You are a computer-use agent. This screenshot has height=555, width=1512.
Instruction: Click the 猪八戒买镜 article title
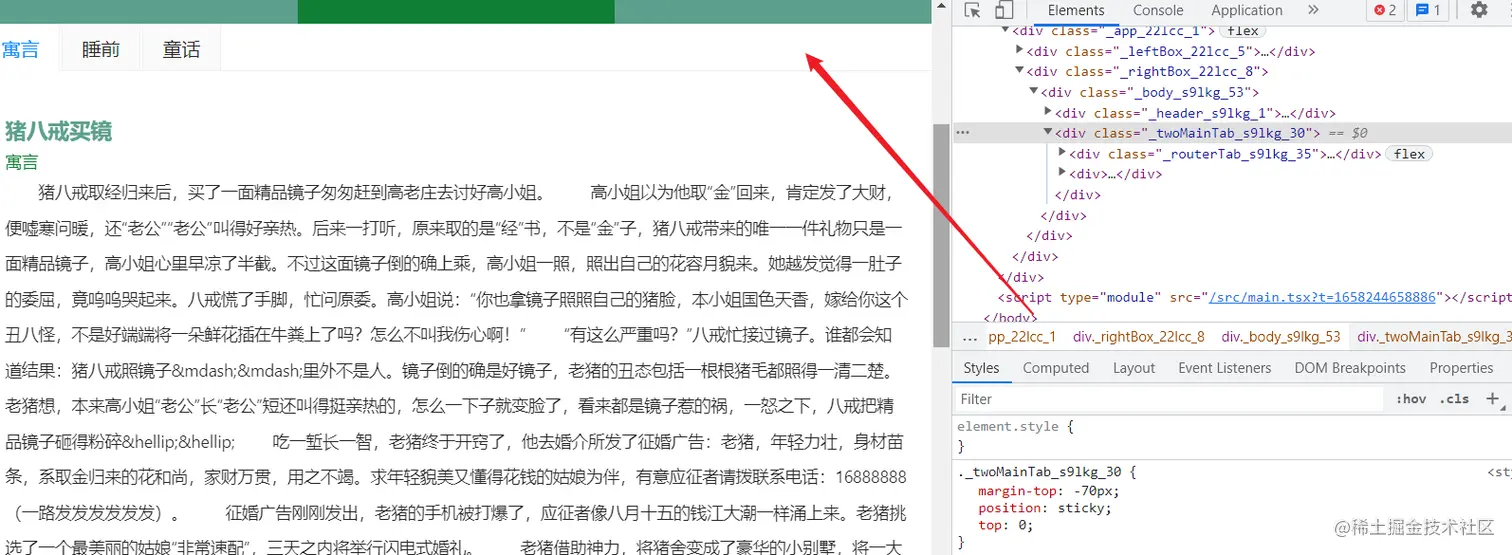pos(58,131)
